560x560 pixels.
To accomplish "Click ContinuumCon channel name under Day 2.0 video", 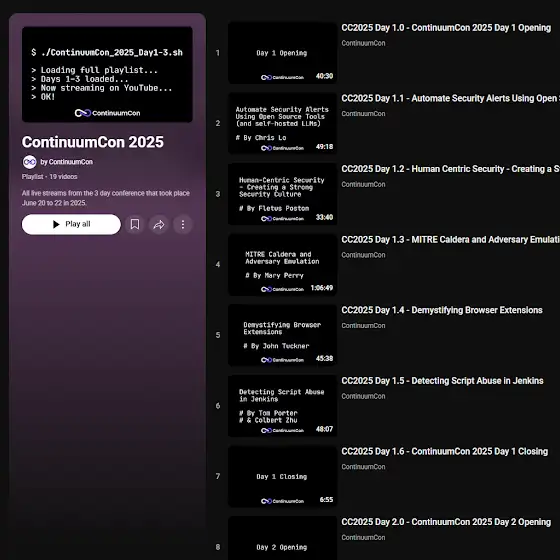I will click(363, 538).
